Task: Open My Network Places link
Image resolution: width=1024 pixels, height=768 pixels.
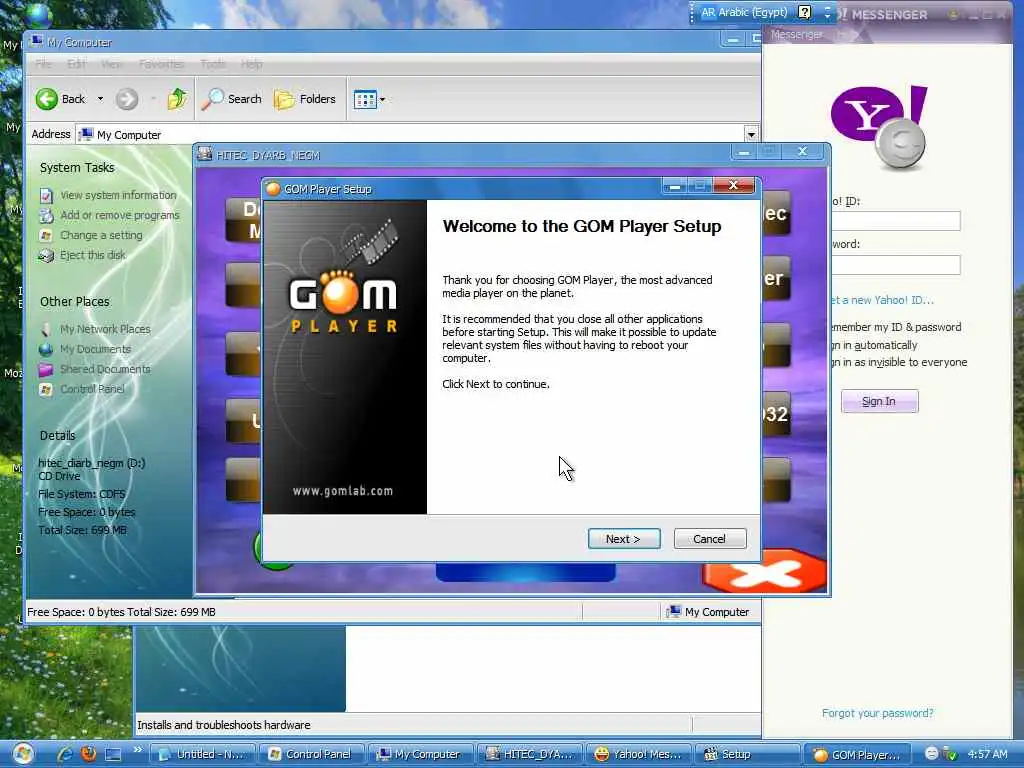Action: [105, 329]
